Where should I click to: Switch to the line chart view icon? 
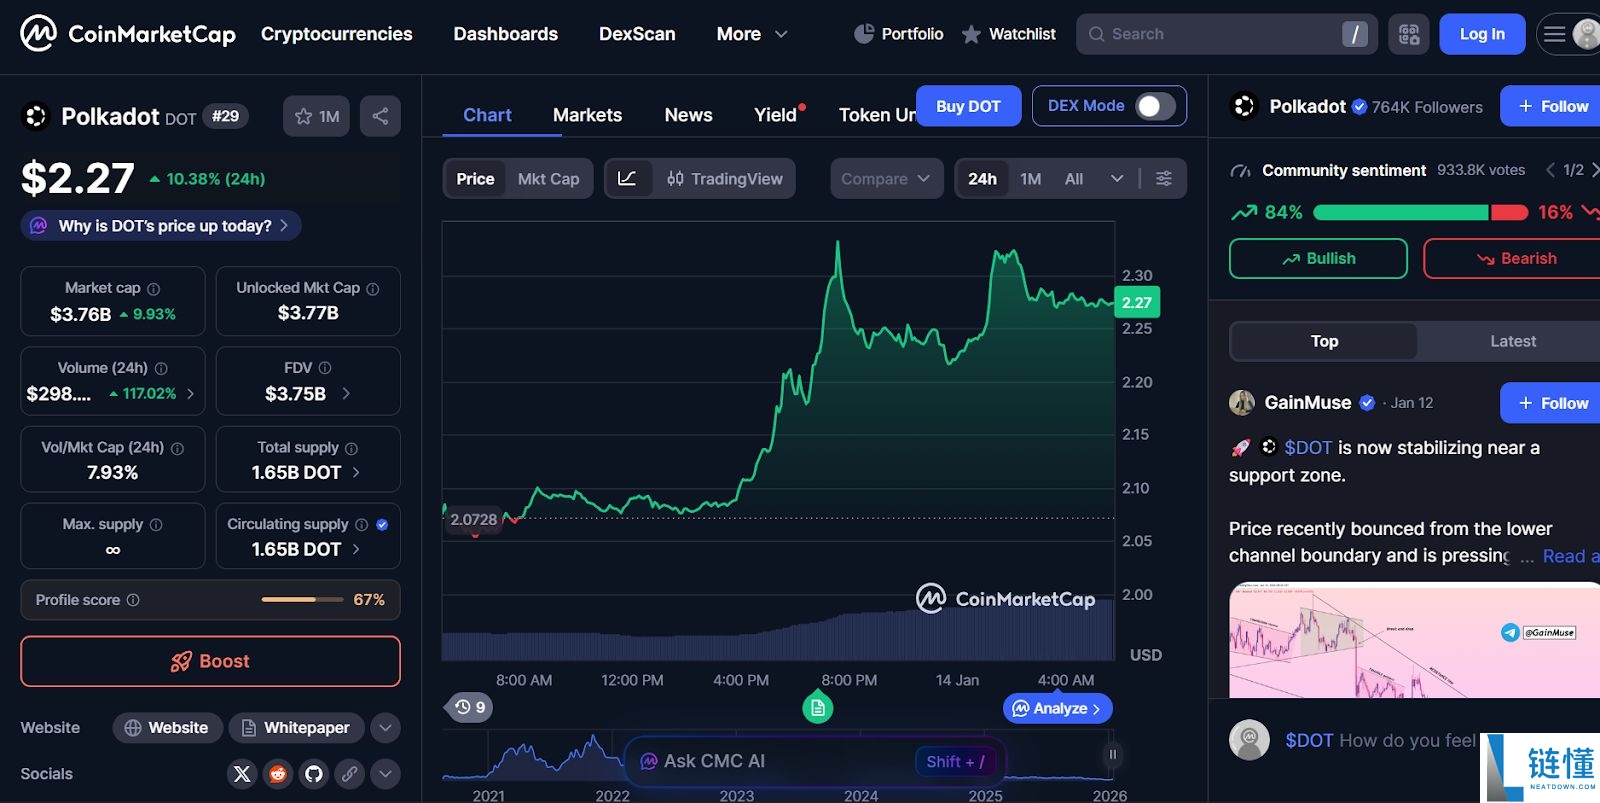click(x=628, y=178)
